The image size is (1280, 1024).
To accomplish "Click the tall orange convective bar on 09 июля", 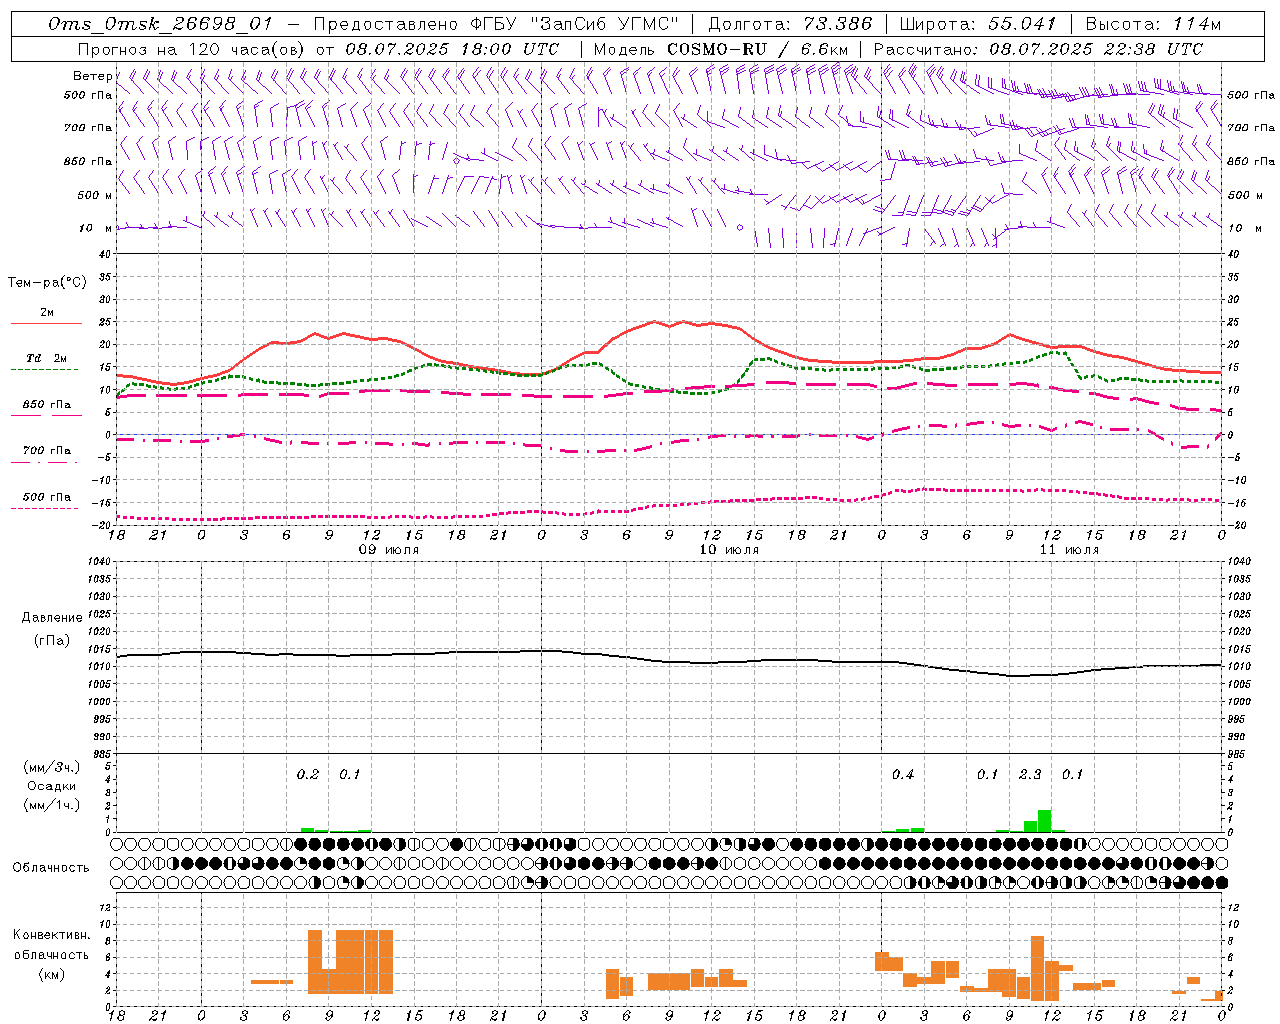I will (364, 962).
